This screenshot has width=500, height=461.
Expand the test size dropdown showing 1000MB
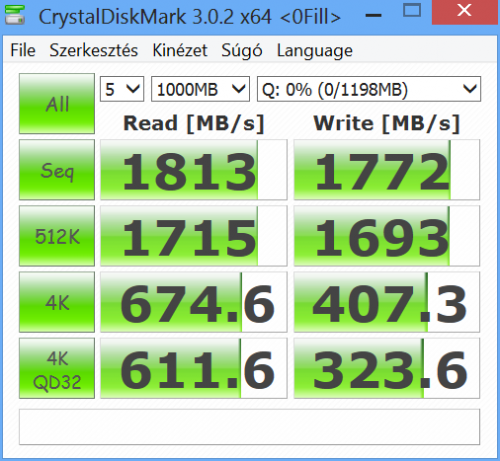(200, 89)
